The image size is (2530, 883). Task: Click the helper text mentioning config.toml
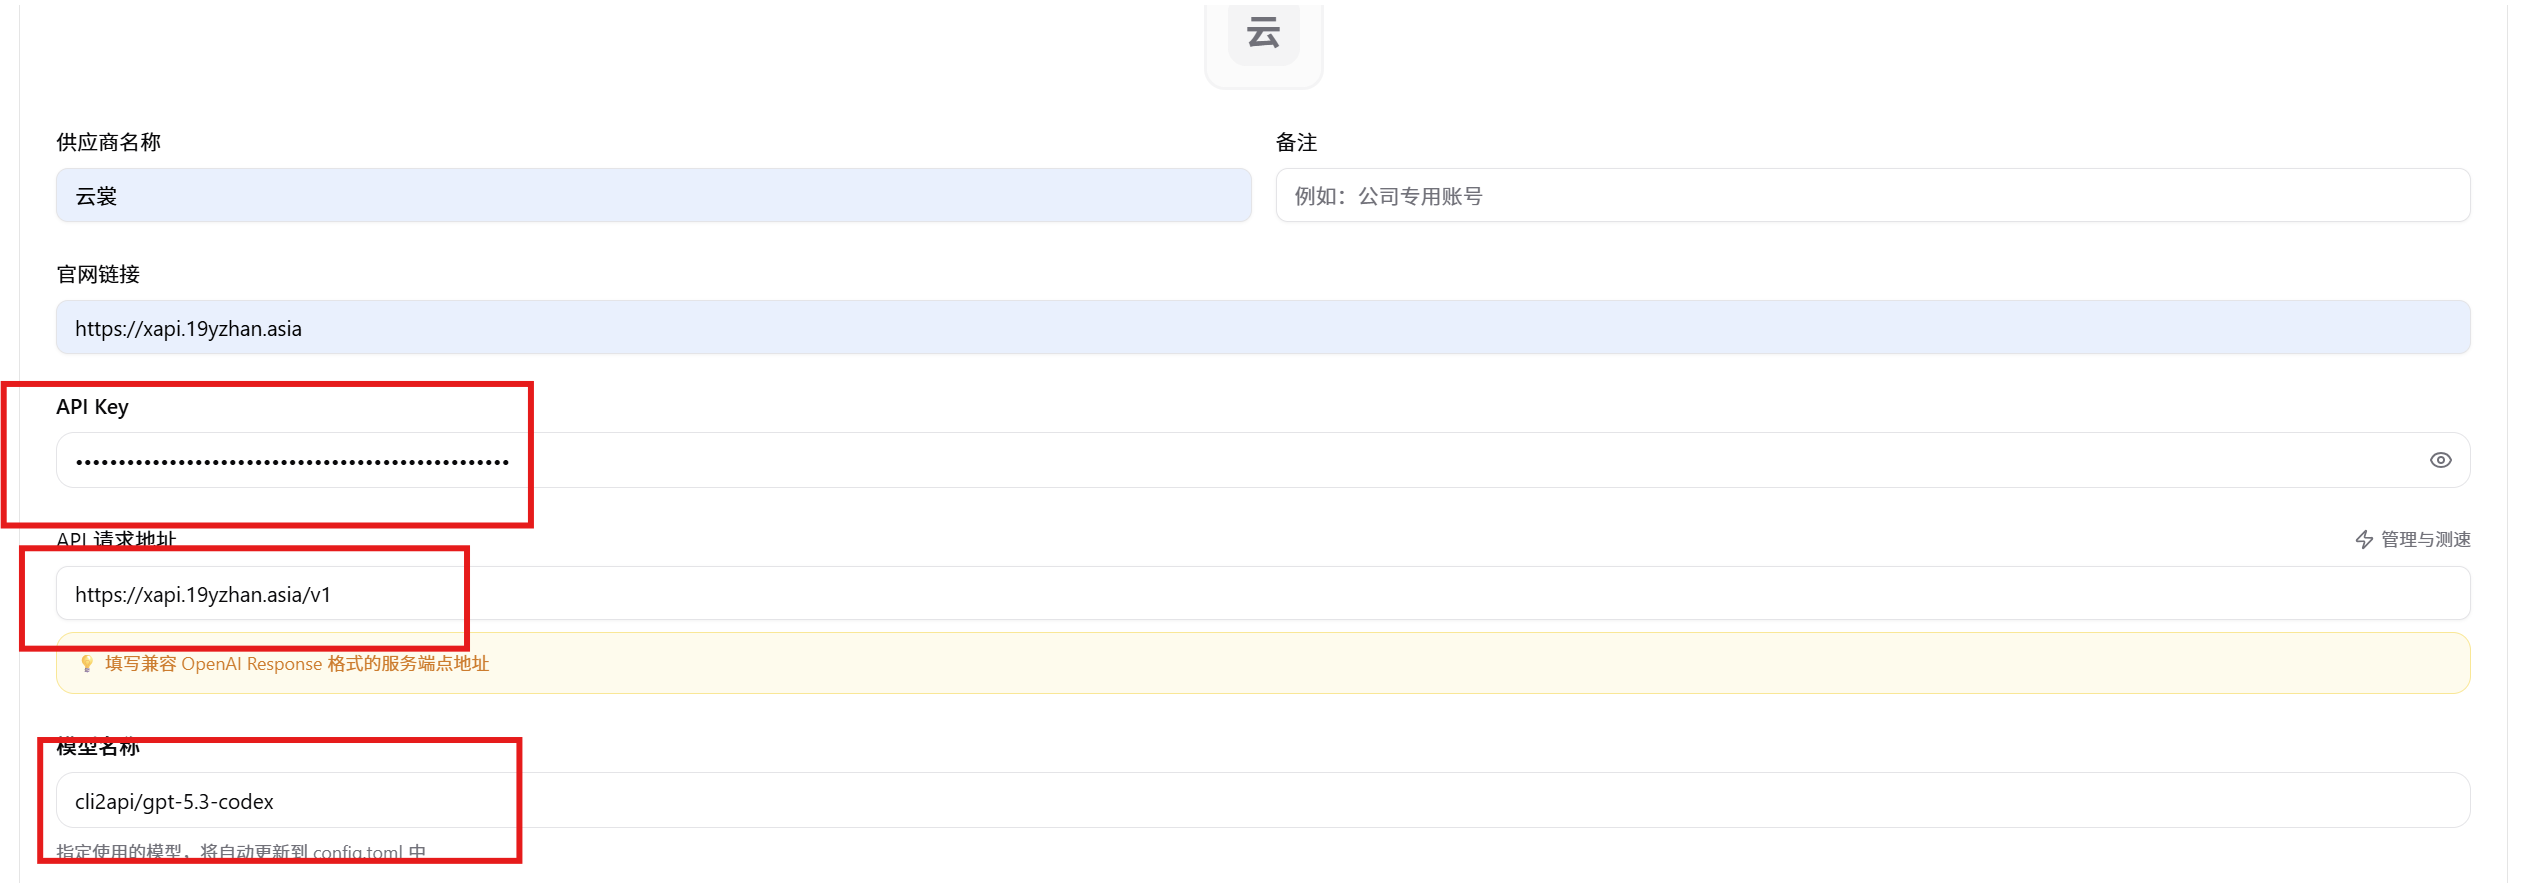pyautogui.click(x=241, y=852)
